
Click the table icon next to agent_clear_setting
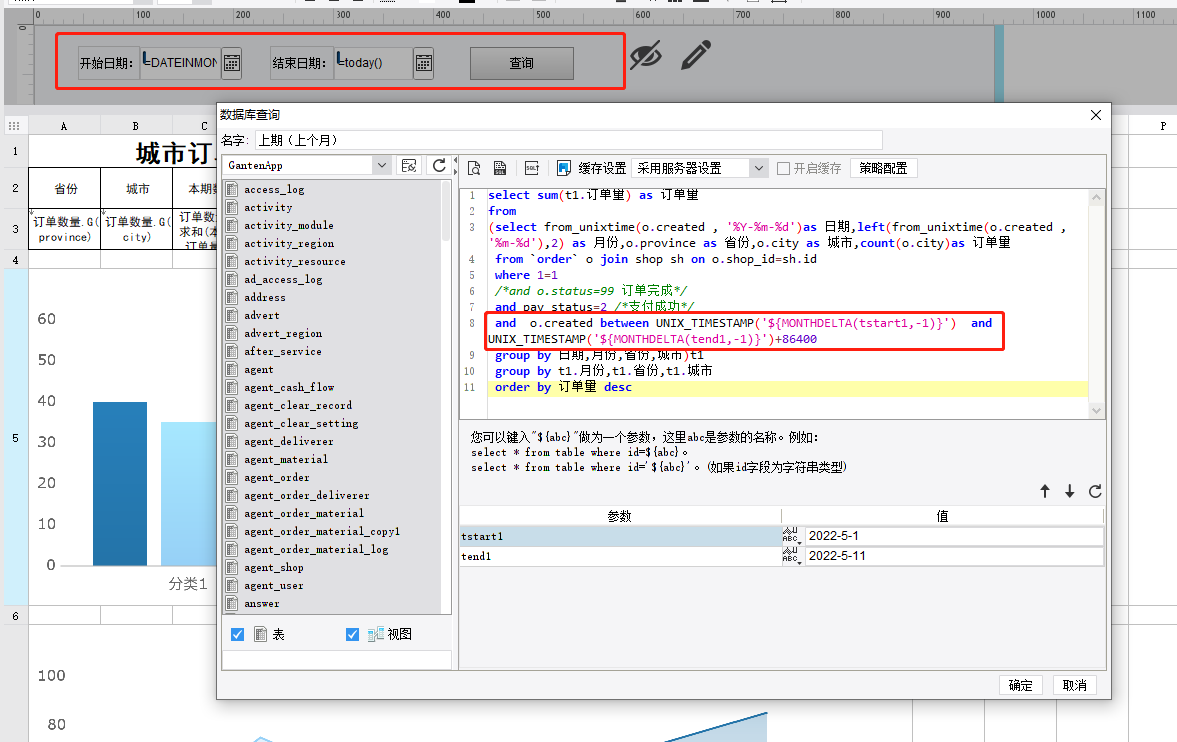[x=232, y=424]
